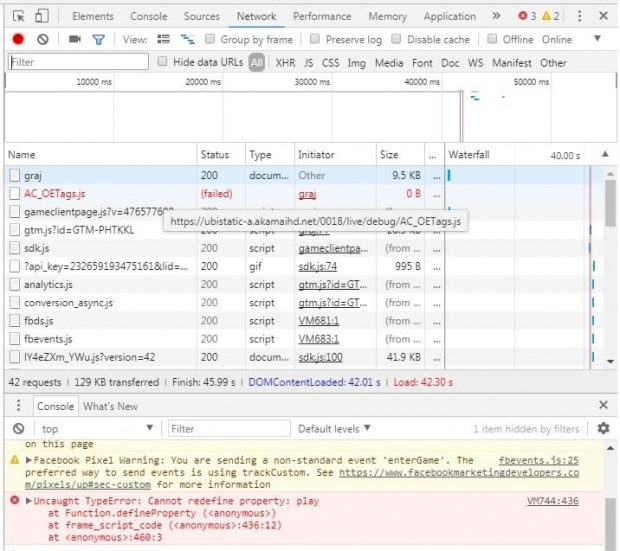
Task: Click the warning icon of the Facebook Pixel message
Action: coord(15,460)
